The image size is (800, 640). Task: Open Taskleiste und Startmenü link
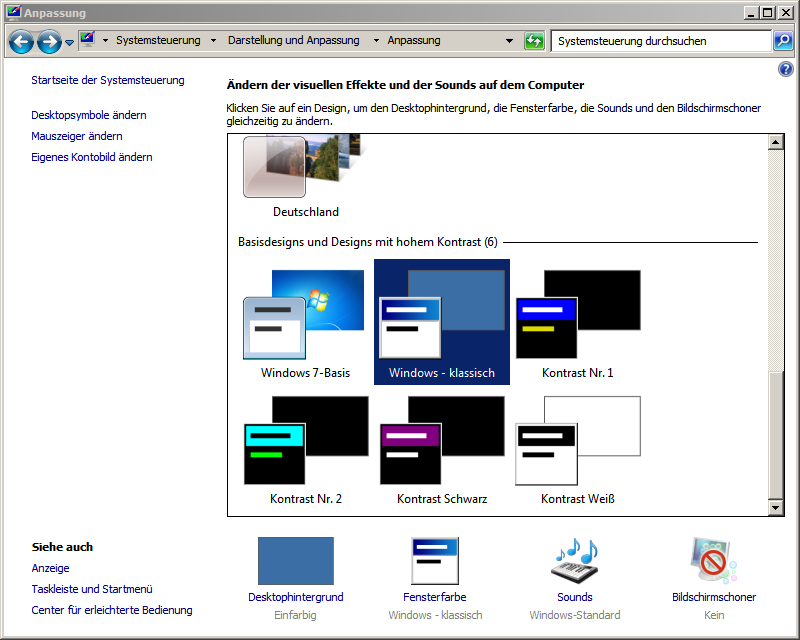[x=92, y=589]
